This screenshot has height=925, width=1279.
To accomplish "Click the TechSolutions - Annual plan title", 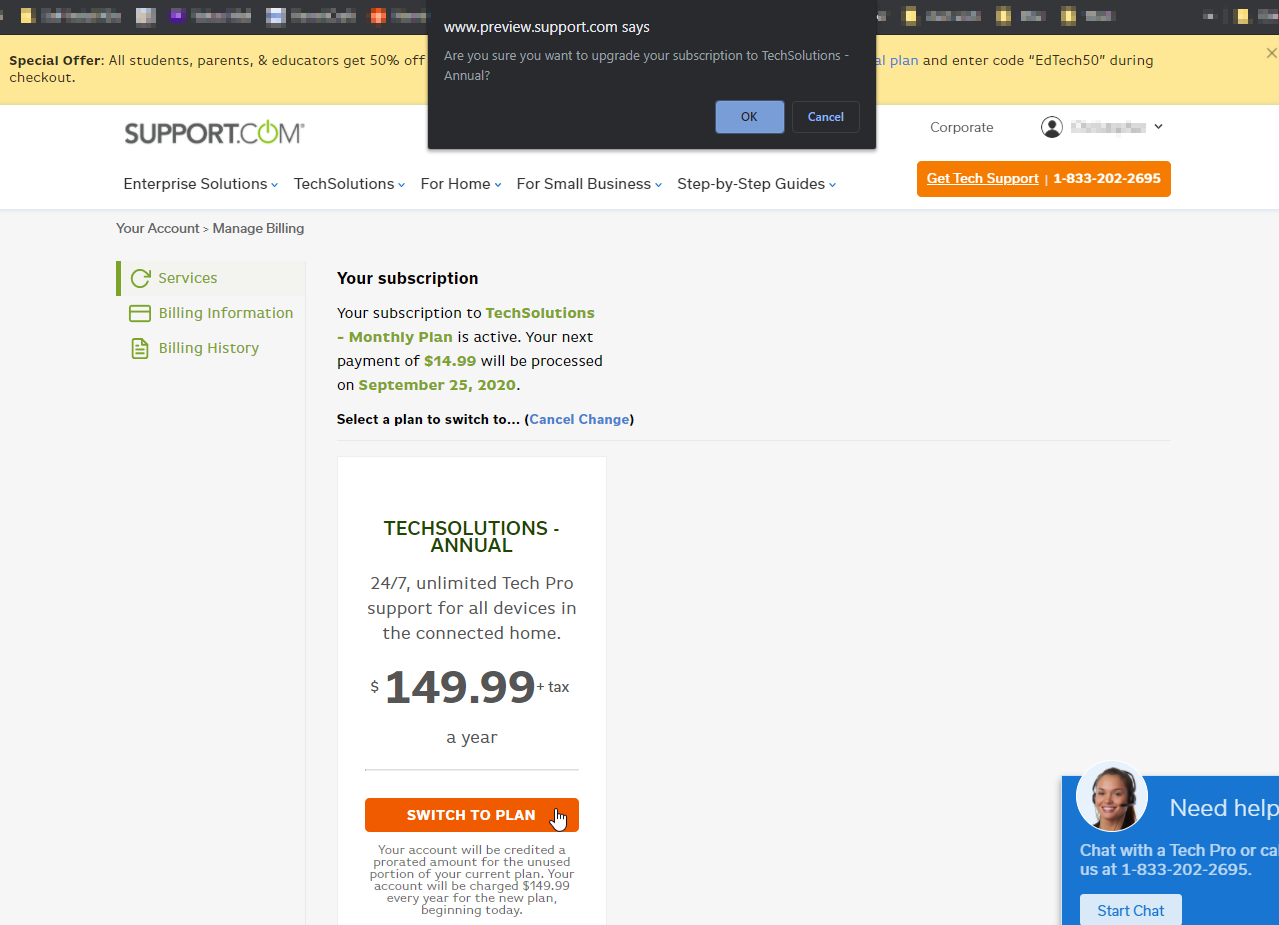I will click(472, 537).
